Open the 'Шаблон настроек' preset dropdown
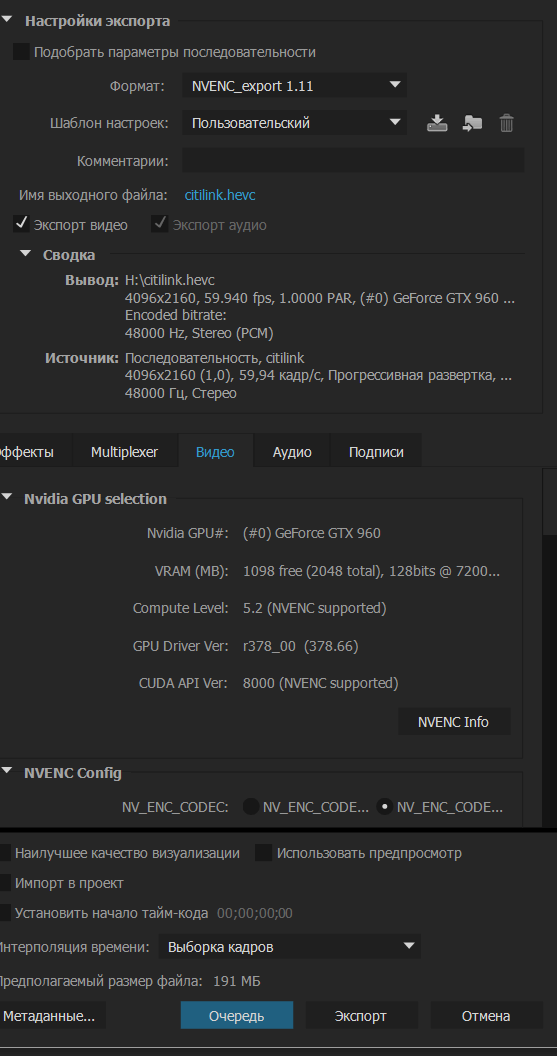This screenshot has width=557, height=1056. pyautogui.click(x=294, y=123)
